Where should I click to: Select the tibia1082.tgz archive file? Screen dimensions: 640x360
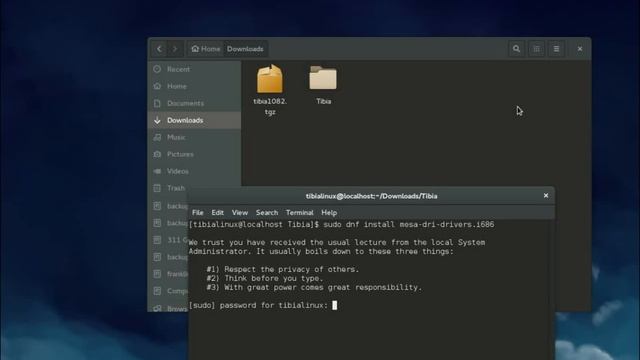point(270,90)
